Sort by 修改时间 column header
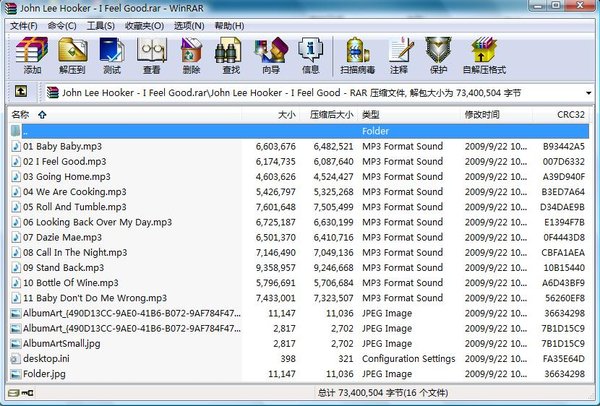 [x=497, y=114]
